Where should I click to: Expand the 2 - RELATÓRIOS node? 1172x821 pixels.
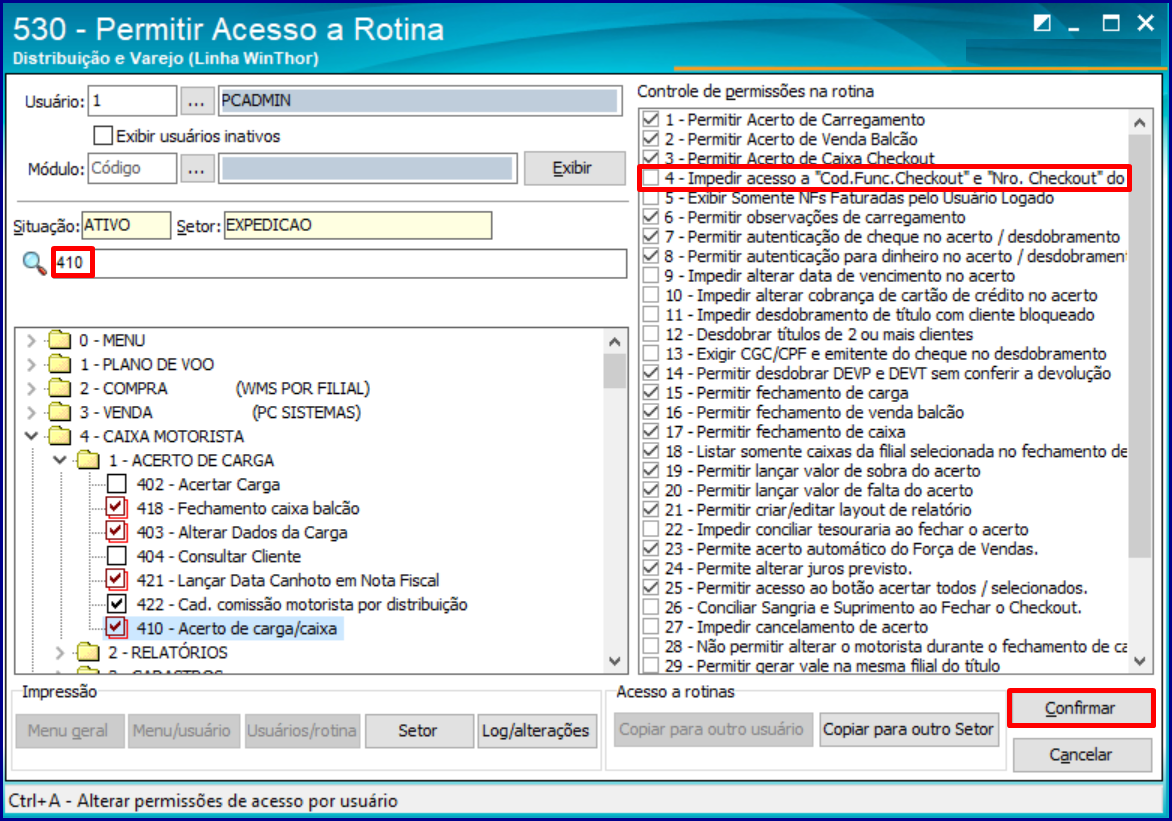(60, 652)
